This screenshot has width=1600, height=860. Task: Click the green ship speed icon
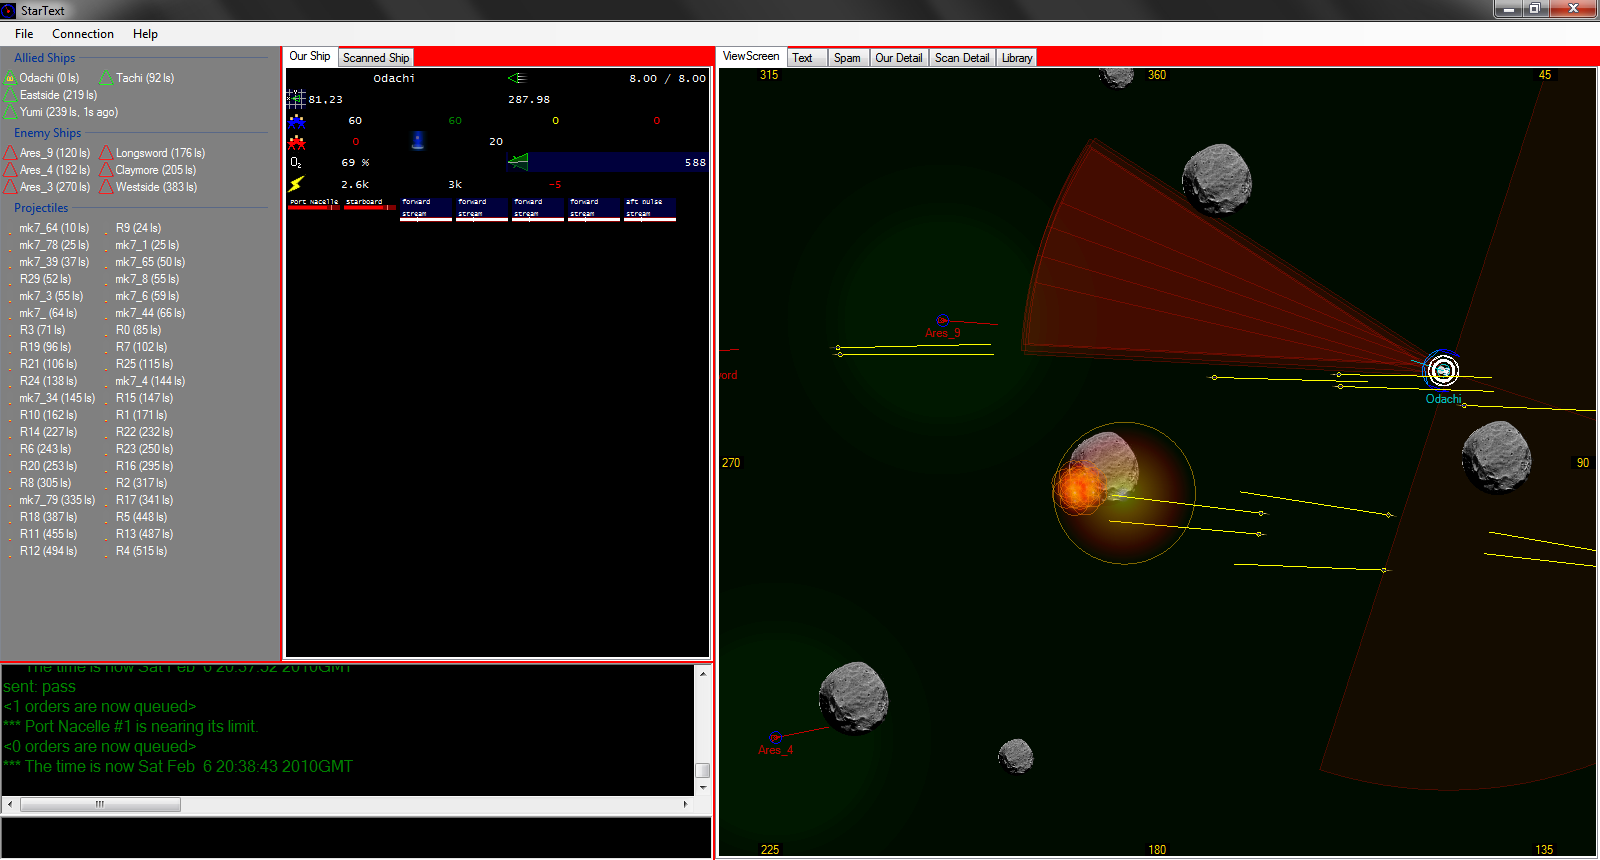516,78
